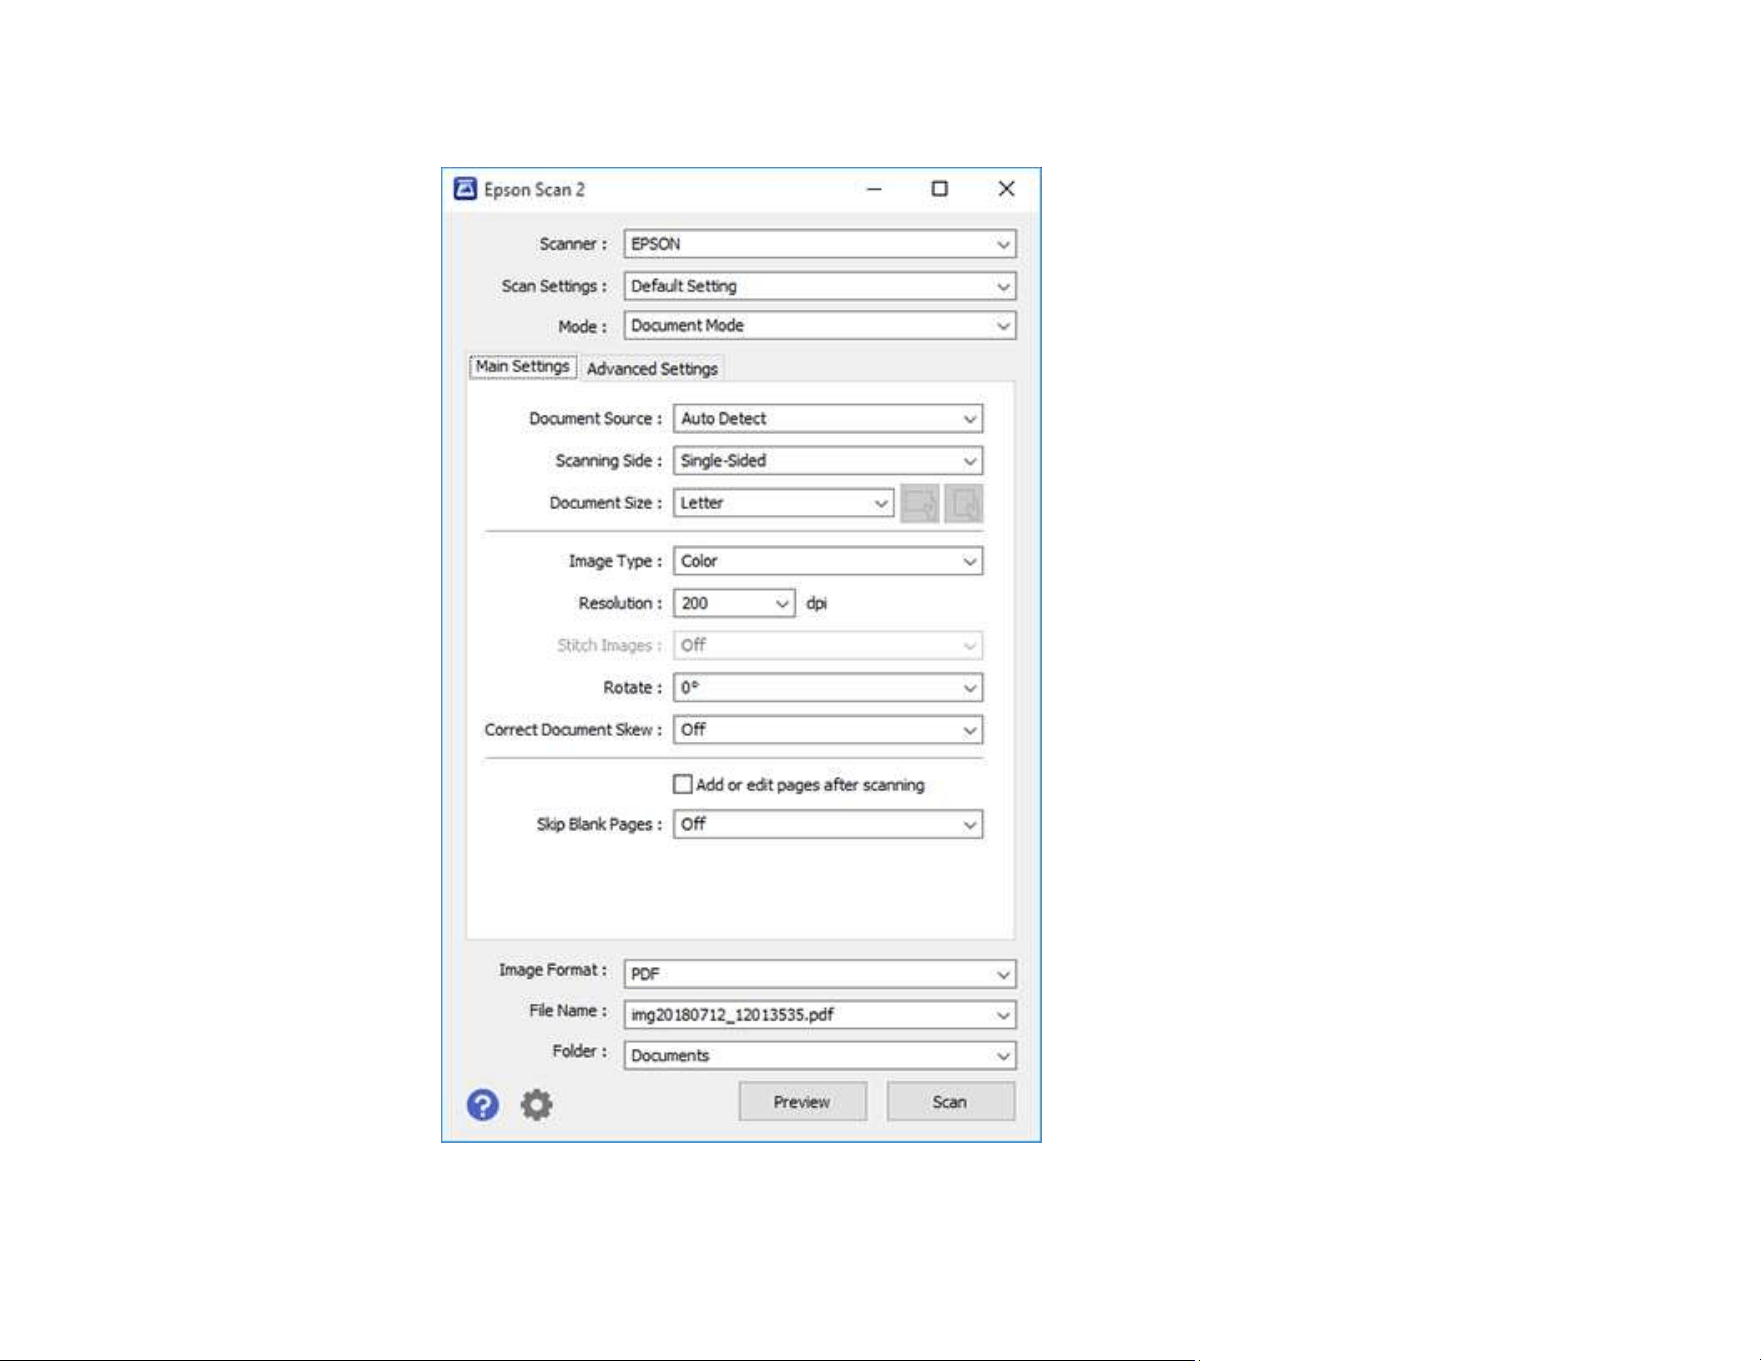This screenshot has width=1761, height=1361.
Task: Open the Scanner dropdown showing EPSON
Action: (x=820, y=244)
